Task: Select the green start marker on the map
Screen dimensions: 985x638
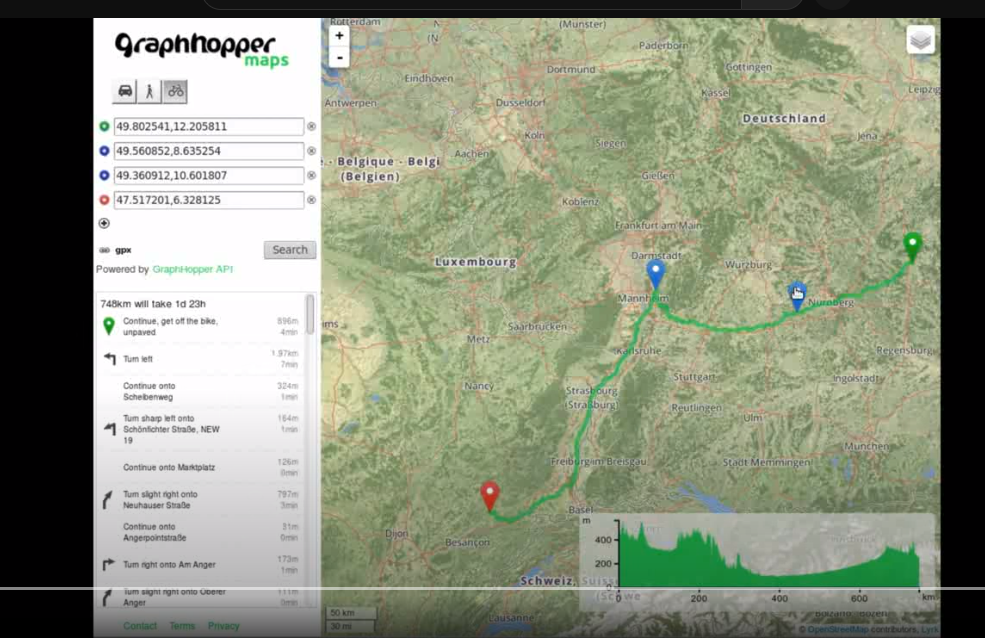Action: (911, 243)
